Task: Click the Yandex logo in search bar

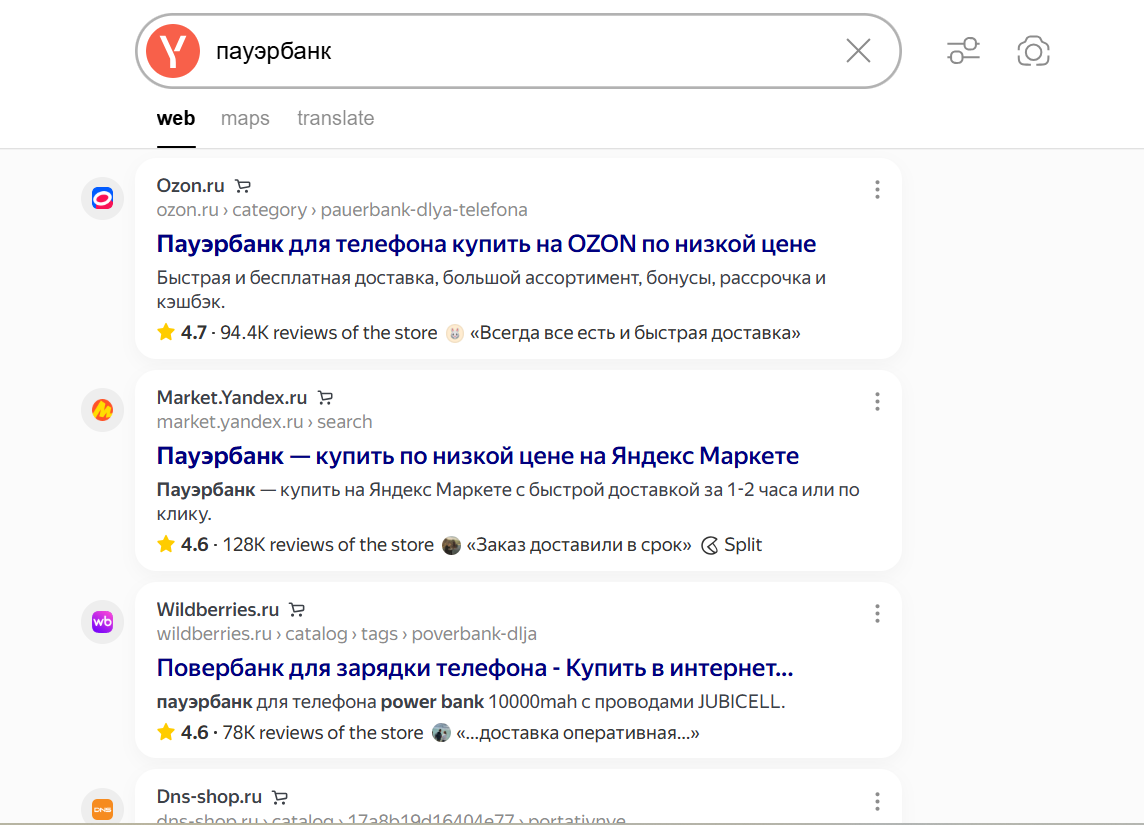Action: pos(173,51)
